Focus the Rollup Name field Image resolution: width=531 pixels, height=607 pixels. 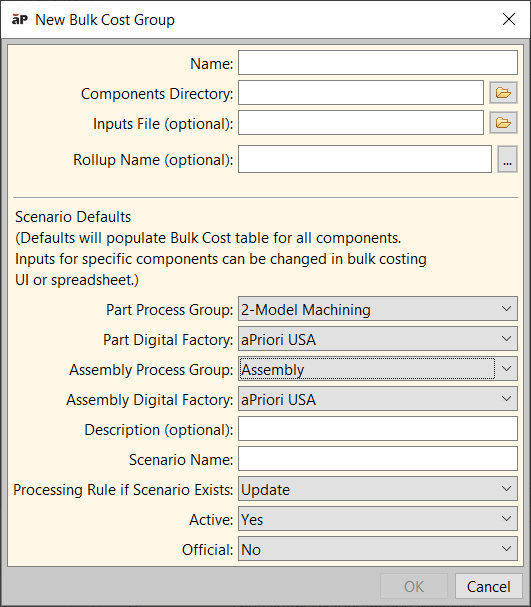(365, 159)
